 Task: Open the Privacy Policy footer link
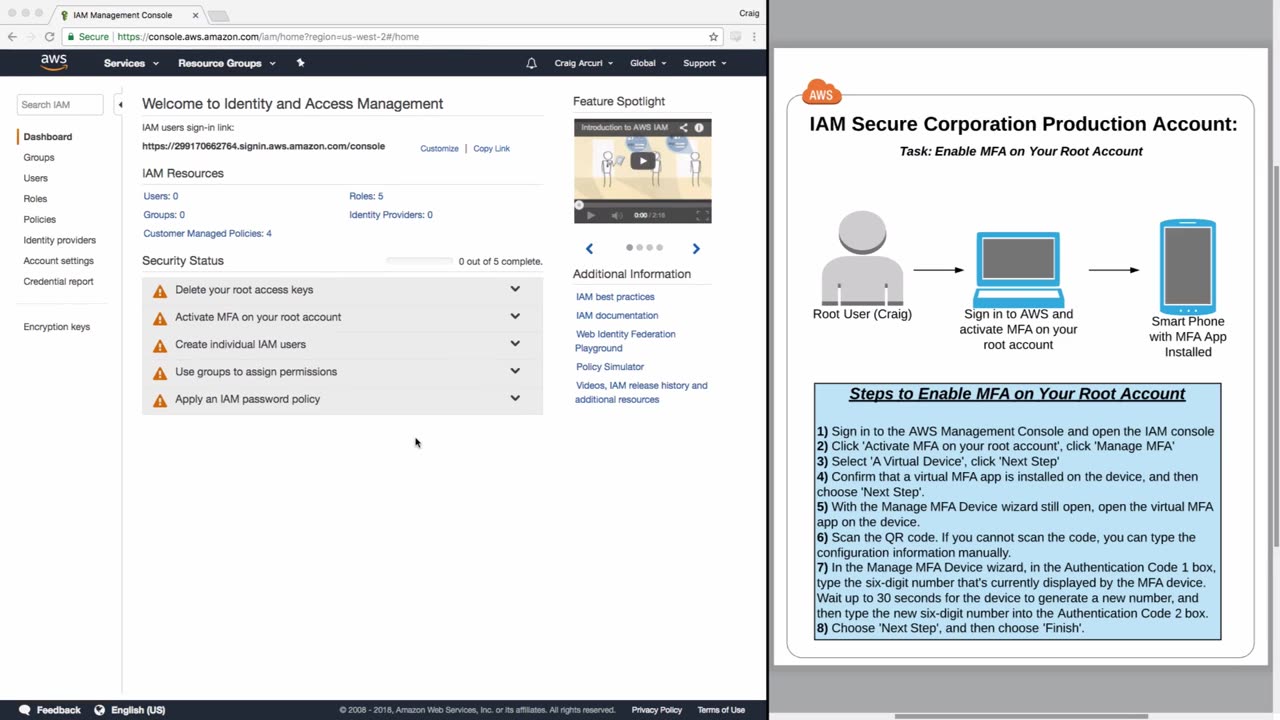(x=657, y=710)
